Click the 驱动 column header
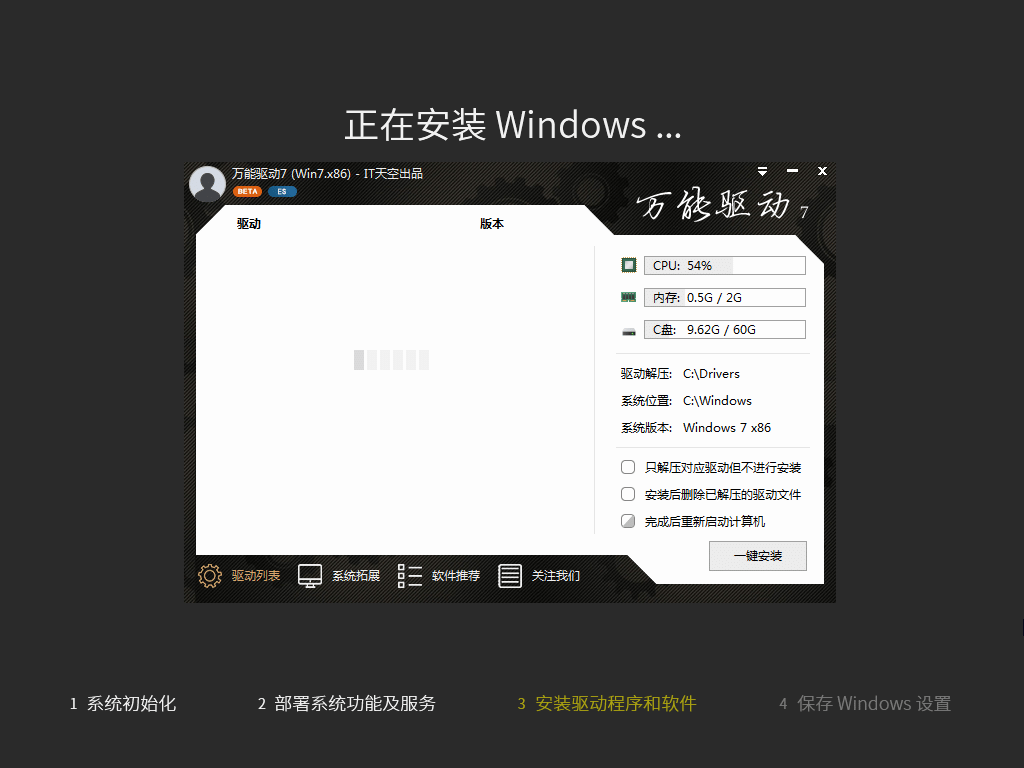This screenshot has height=768, width=1024. pos(249,223)
